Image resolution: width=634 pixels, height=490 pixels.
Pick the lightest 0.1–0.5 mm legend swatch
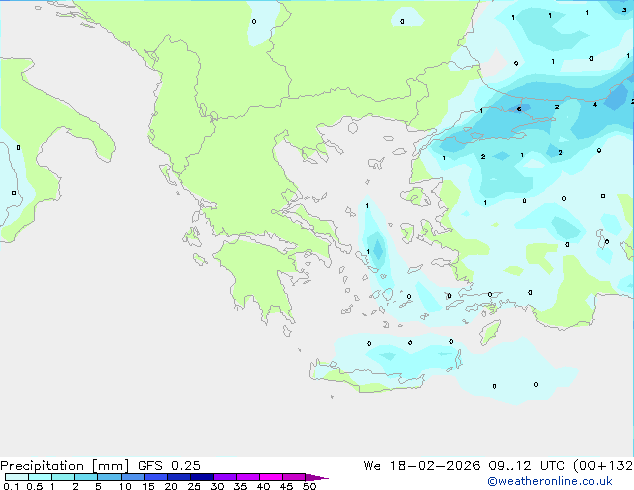tap(17, 477)
